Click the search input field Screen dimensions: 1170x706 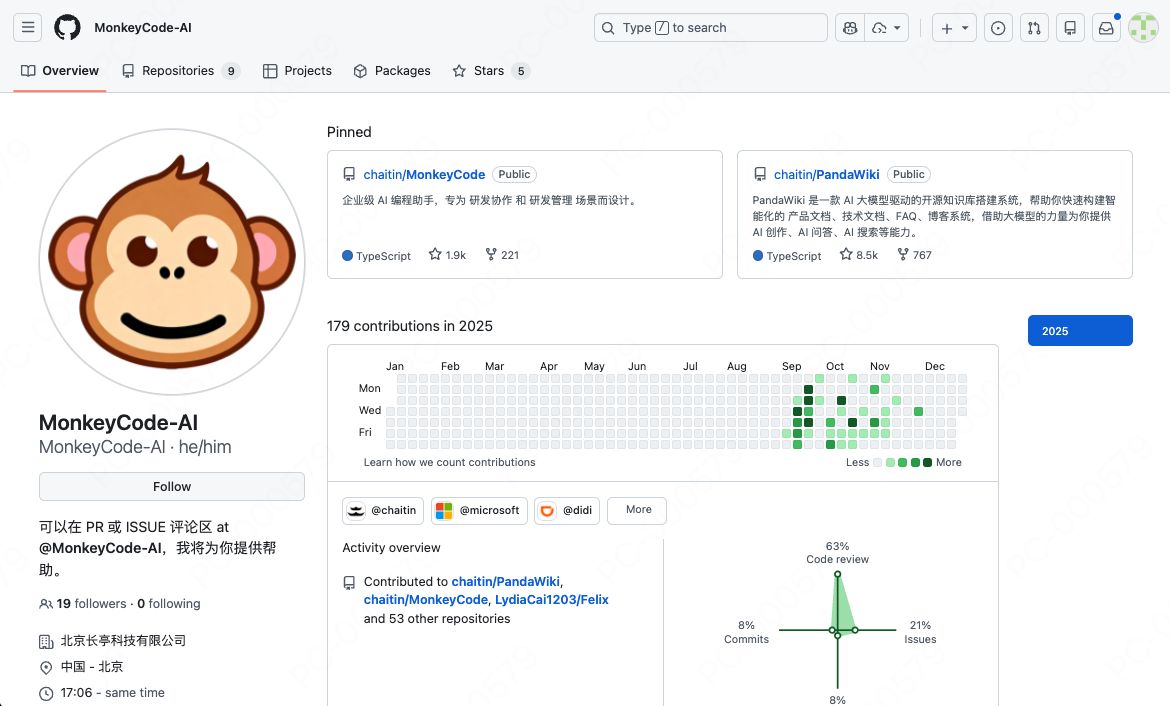click(710, 27)
